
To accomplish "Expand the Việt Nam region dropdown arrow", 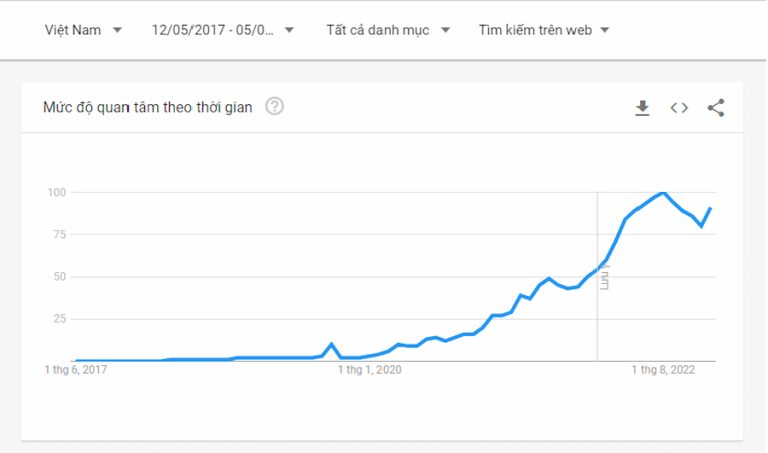I will coord(117,30).
